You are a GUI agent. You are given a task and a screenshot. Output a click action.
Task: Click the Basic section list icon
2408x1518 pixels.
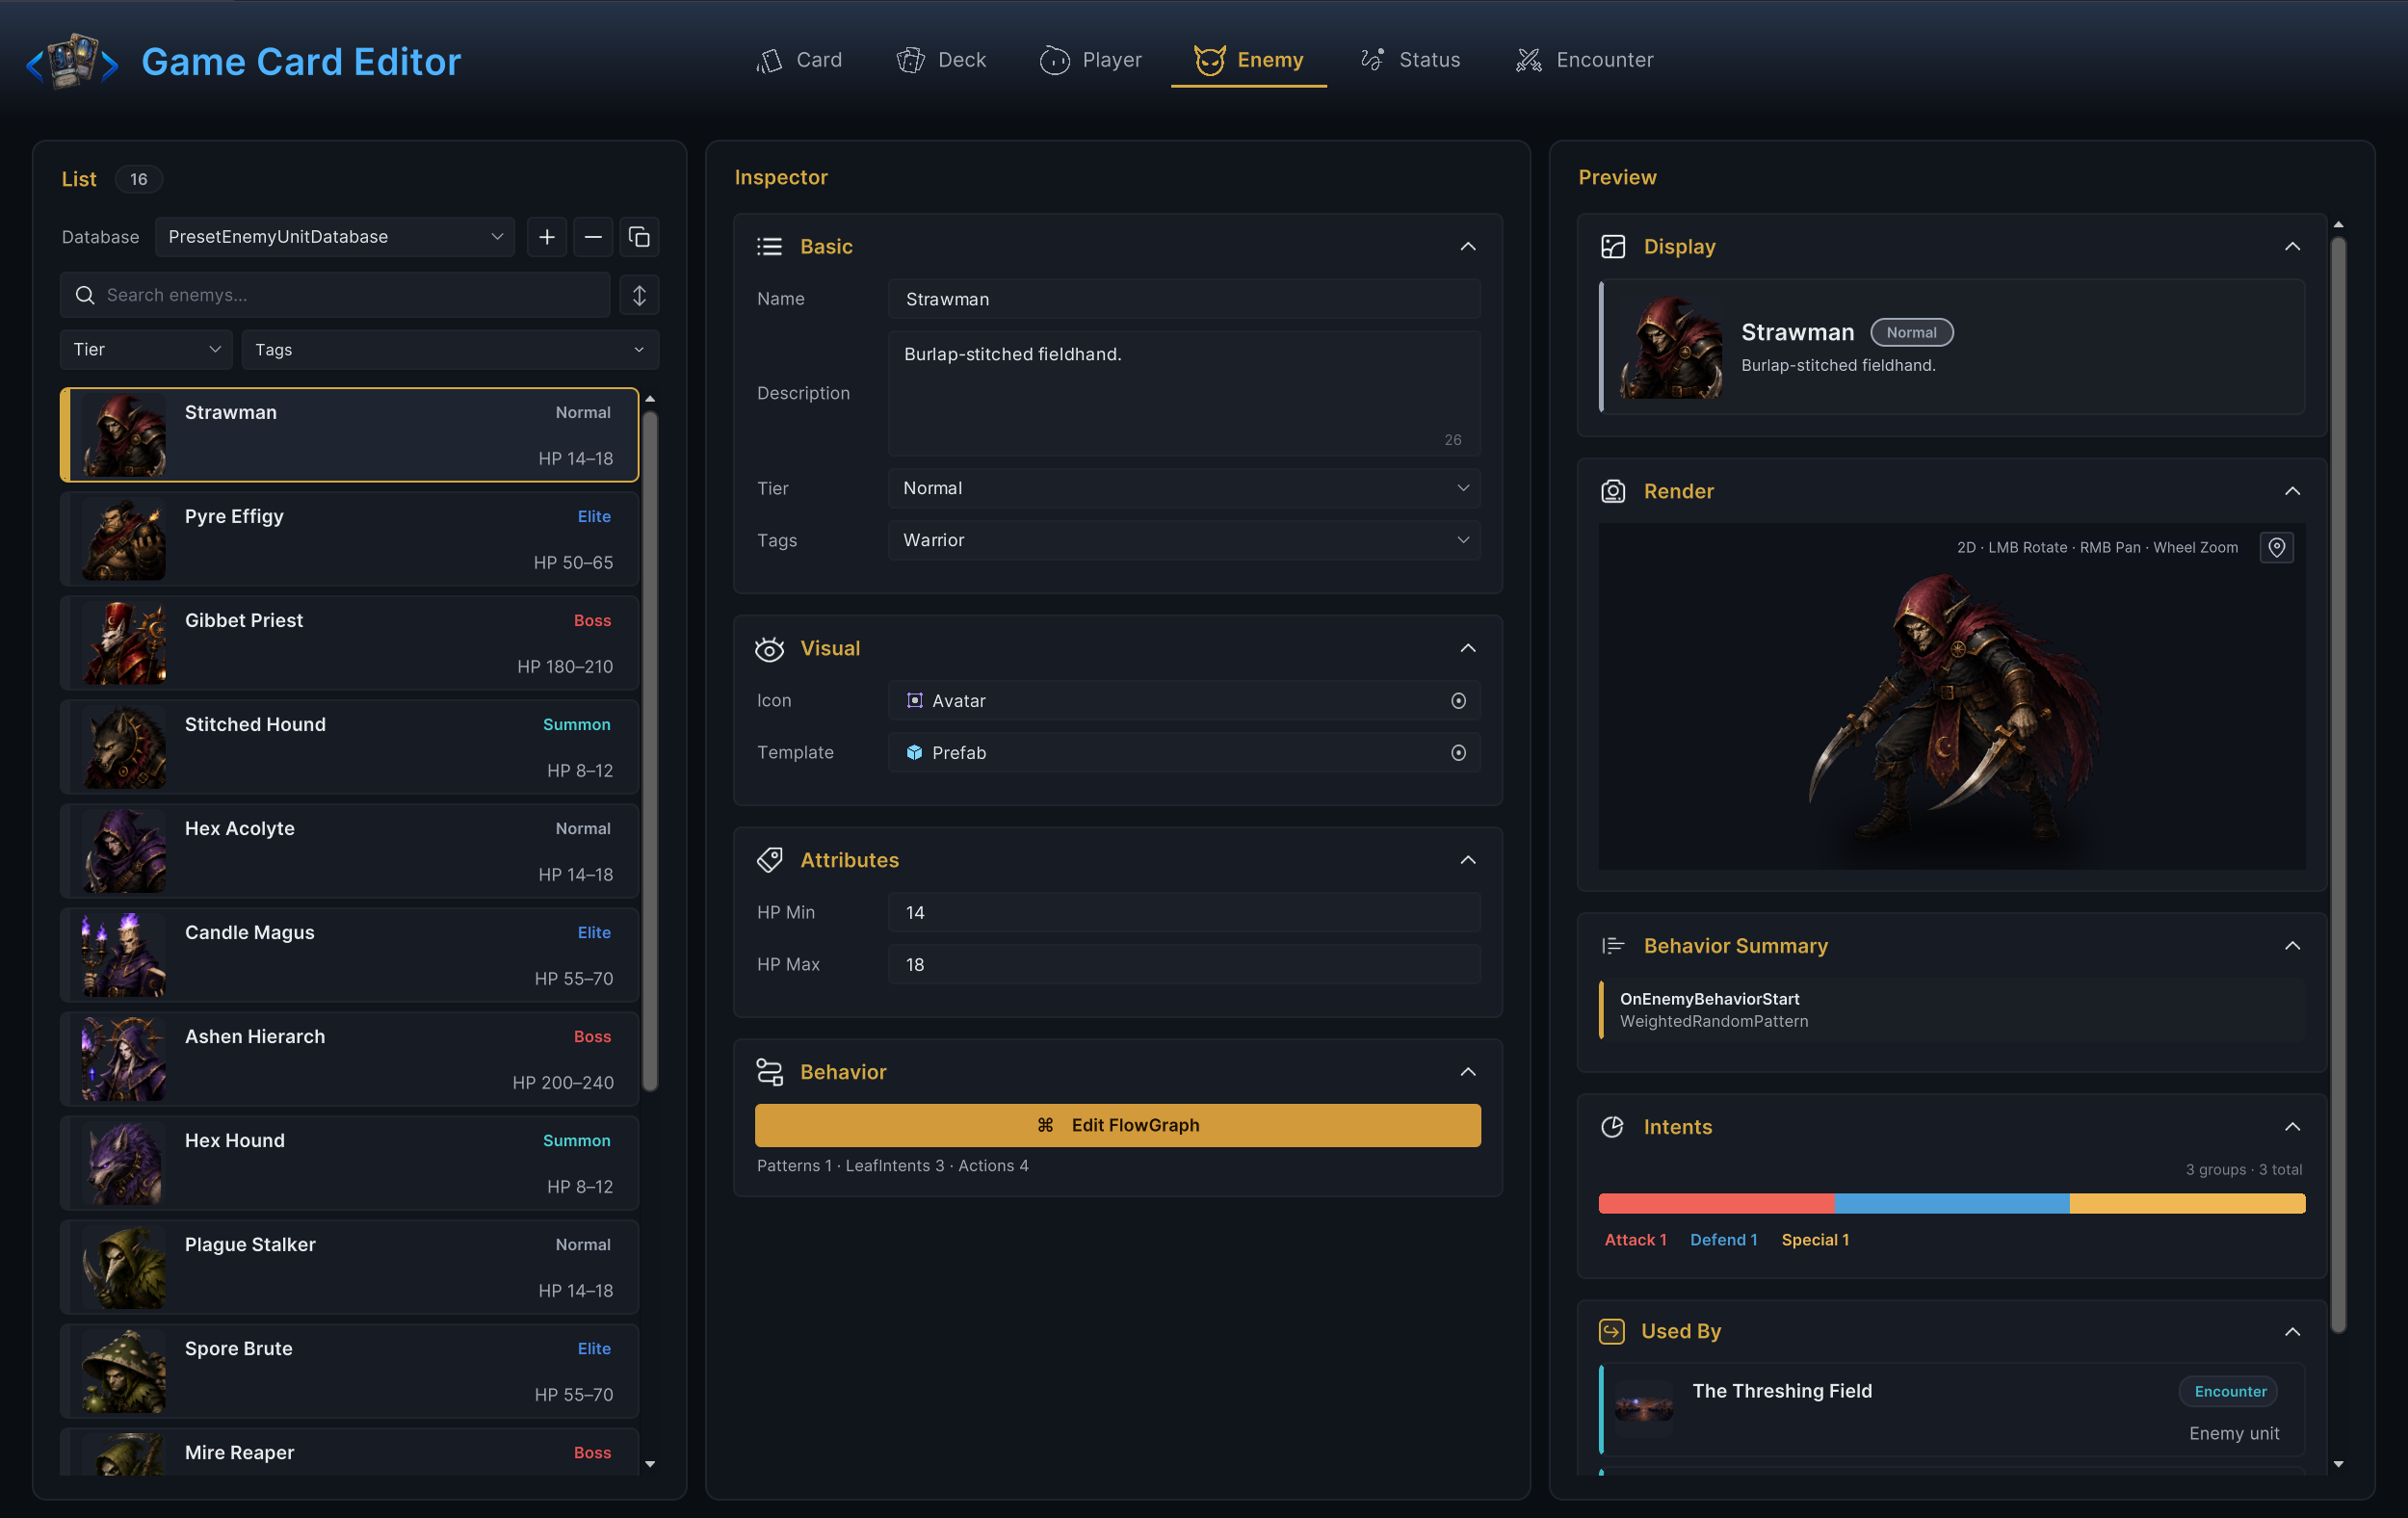[769, 246]
